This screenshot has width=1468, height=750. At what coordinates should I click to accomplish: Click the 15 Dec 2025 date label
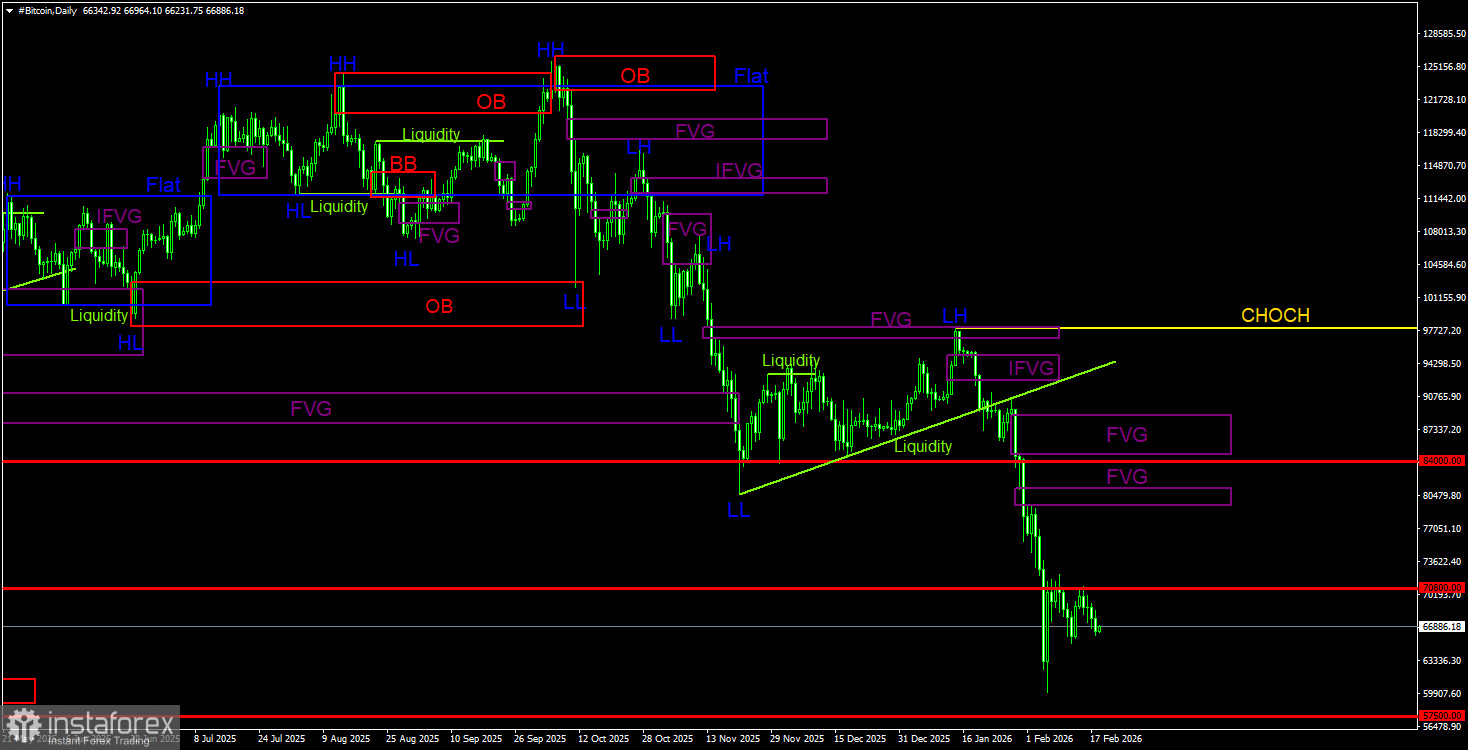click(x=859, y=739)
